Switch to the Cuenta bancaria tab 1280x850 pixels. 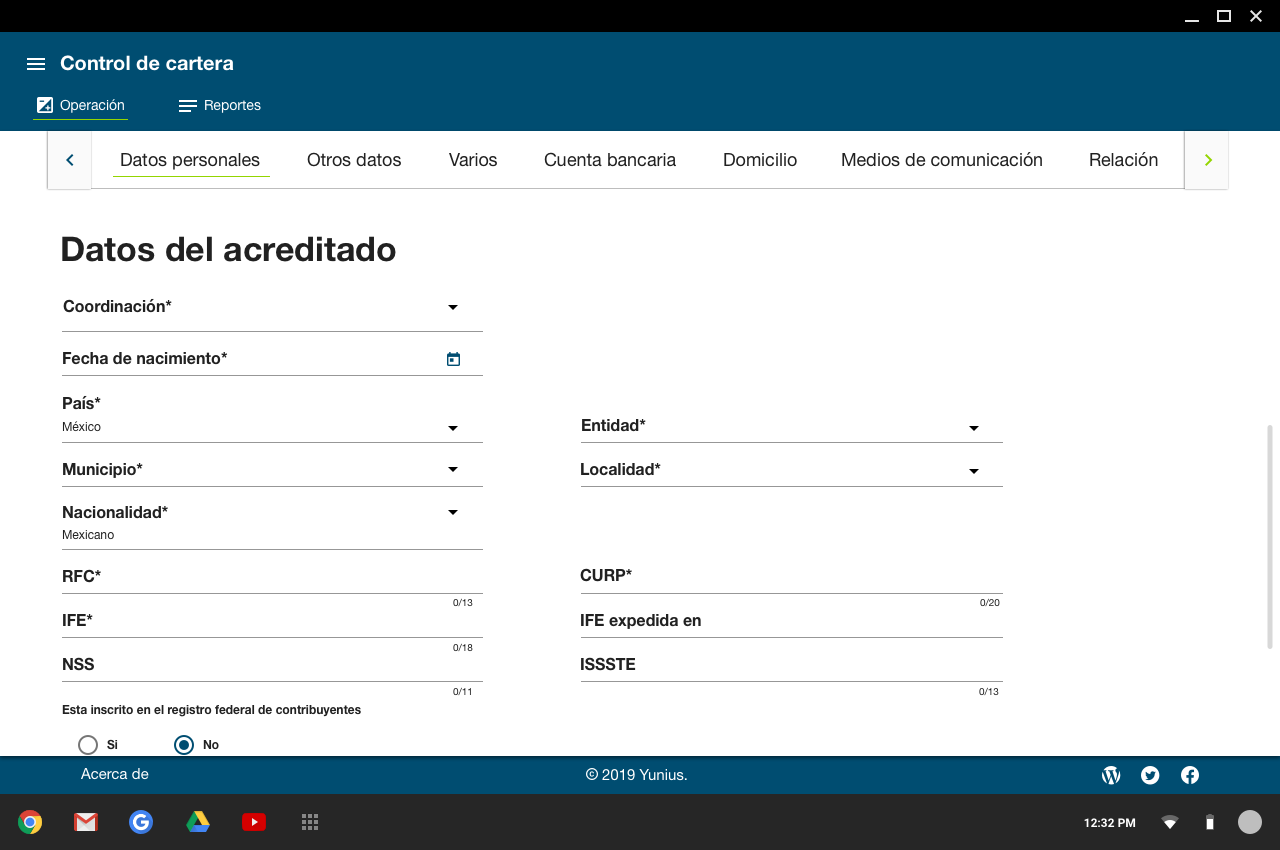(x=610, y=160)
